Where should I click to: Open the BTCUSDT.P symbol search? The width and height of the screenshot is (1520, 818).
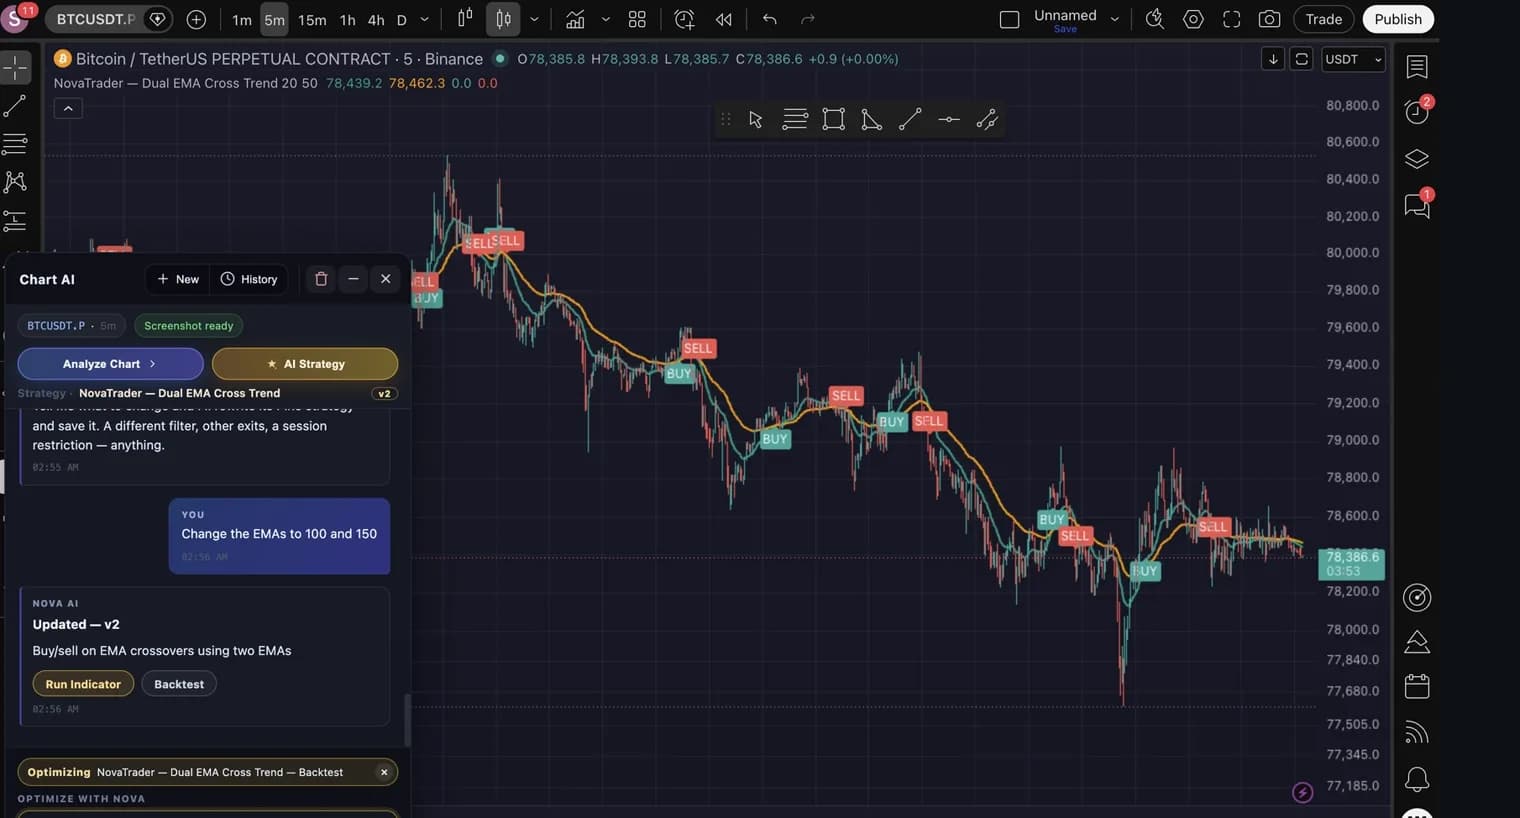click(97, 19)
